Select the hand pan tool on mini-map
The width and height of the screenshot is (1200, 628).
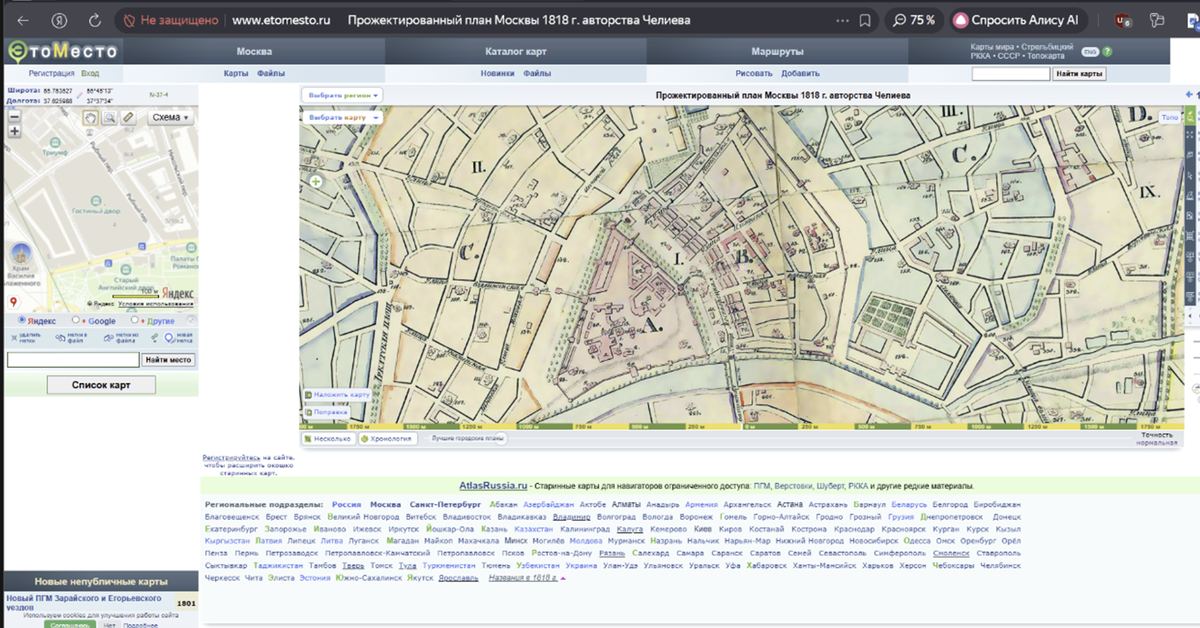click(91, 117)
